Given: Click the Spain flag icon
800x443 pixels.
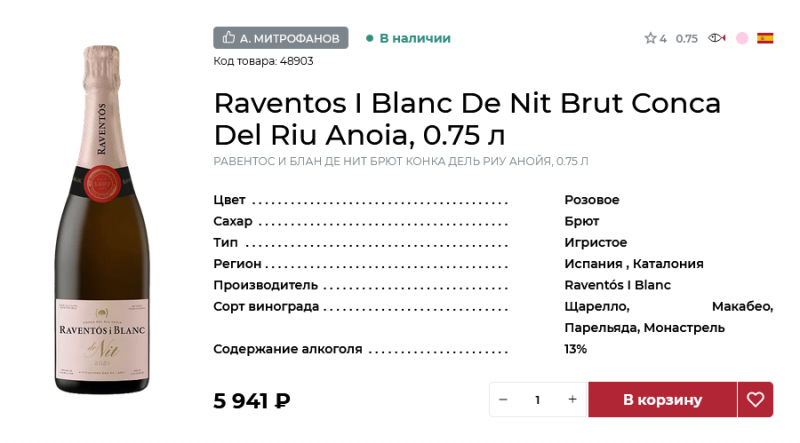Looking at the screenshot, I should click(x=765, y=38).
